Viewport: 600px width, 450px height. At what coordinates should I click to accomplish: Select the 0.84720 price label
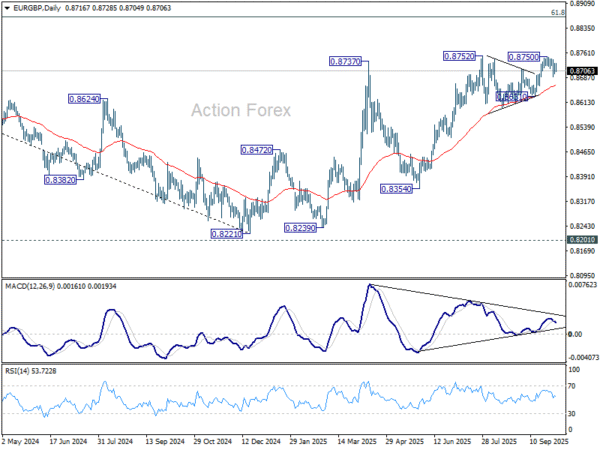254,150
